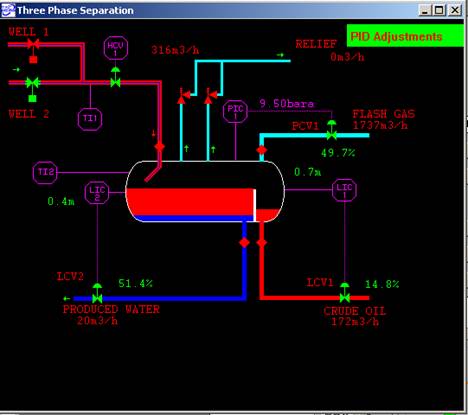The height and width of the screenshot is (415, 468).
Task: Select the left relief safety valve
Action: 183,96
